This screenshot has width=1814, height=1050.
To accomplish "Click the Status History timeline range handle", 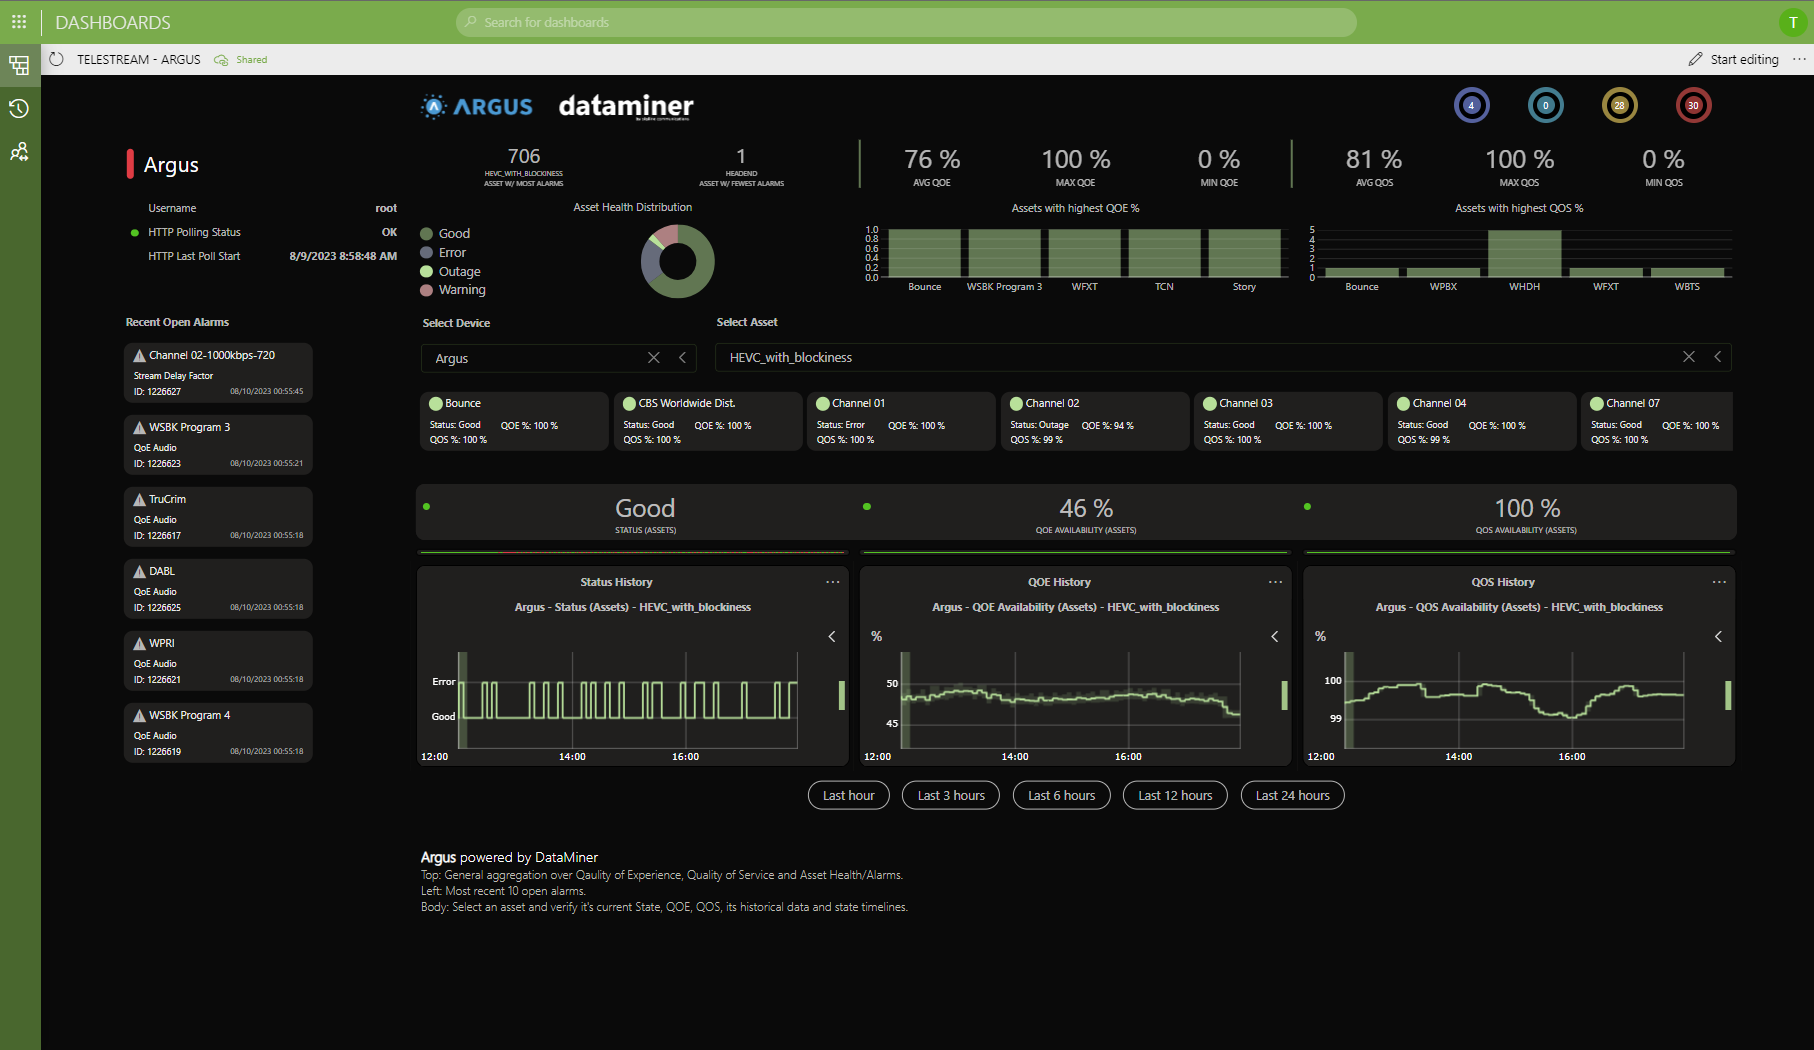I will click(x=842, y=695).
